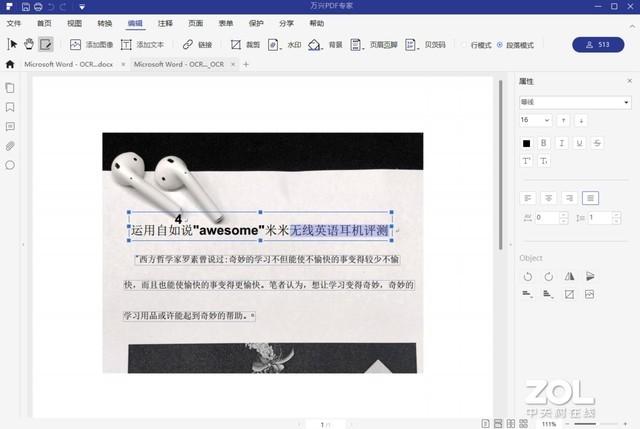The width and height of the screenshot is (640, 429).
Task: Open the page thumbnails sidebar panel
Action: (x=10, y=88)
